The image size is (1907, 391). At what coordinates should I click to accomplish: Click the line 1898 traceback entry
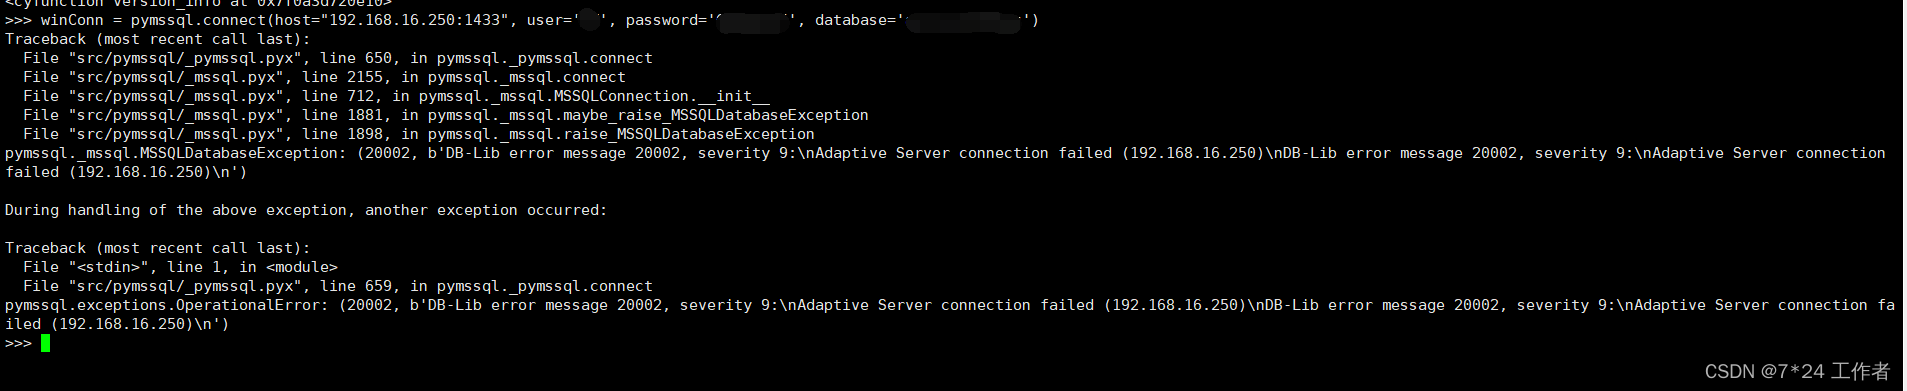click(x=419, y=134)
